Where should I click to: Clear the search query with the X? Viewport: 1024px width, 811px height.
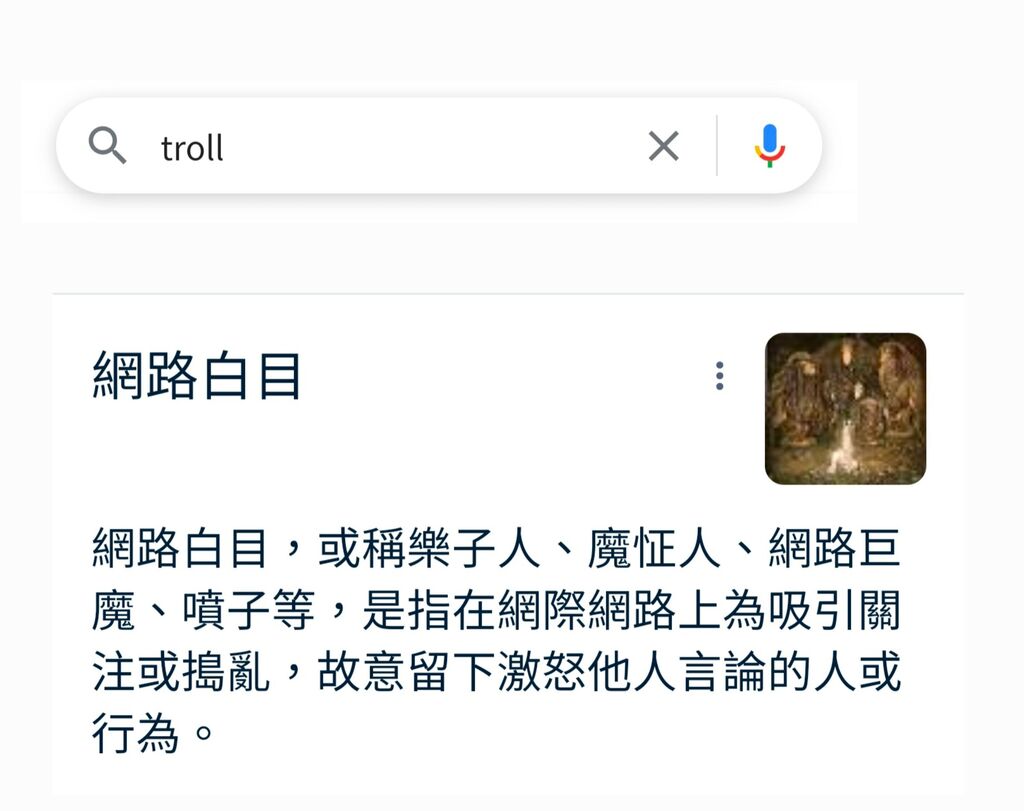[x=664, y=146]
